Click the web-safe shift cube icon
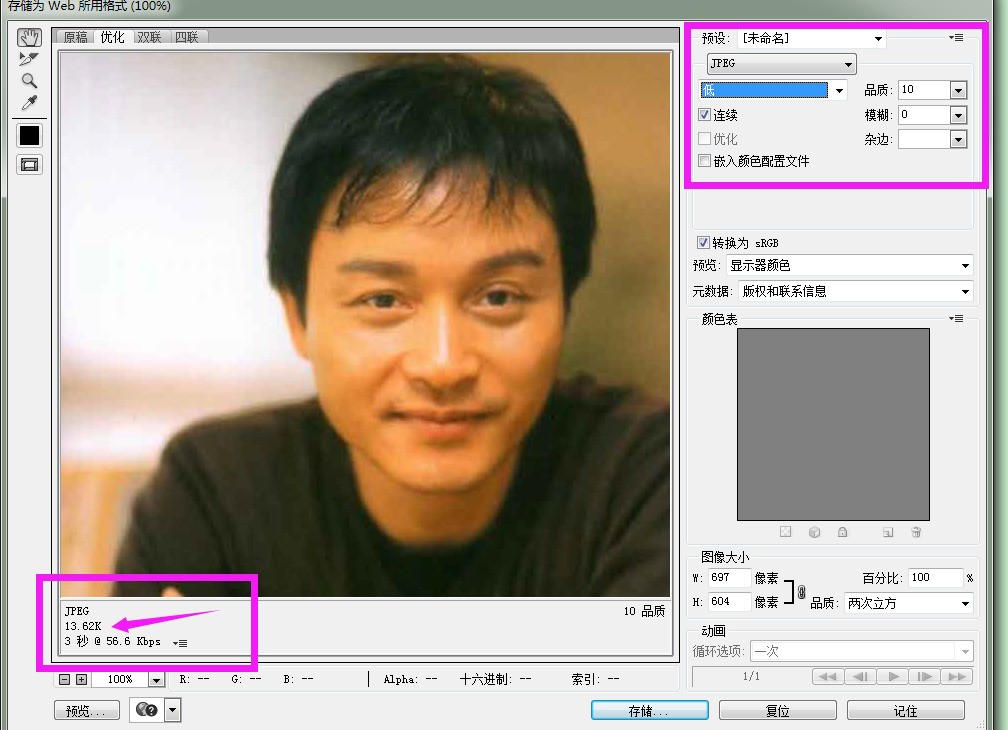 (x=814, y=532)
